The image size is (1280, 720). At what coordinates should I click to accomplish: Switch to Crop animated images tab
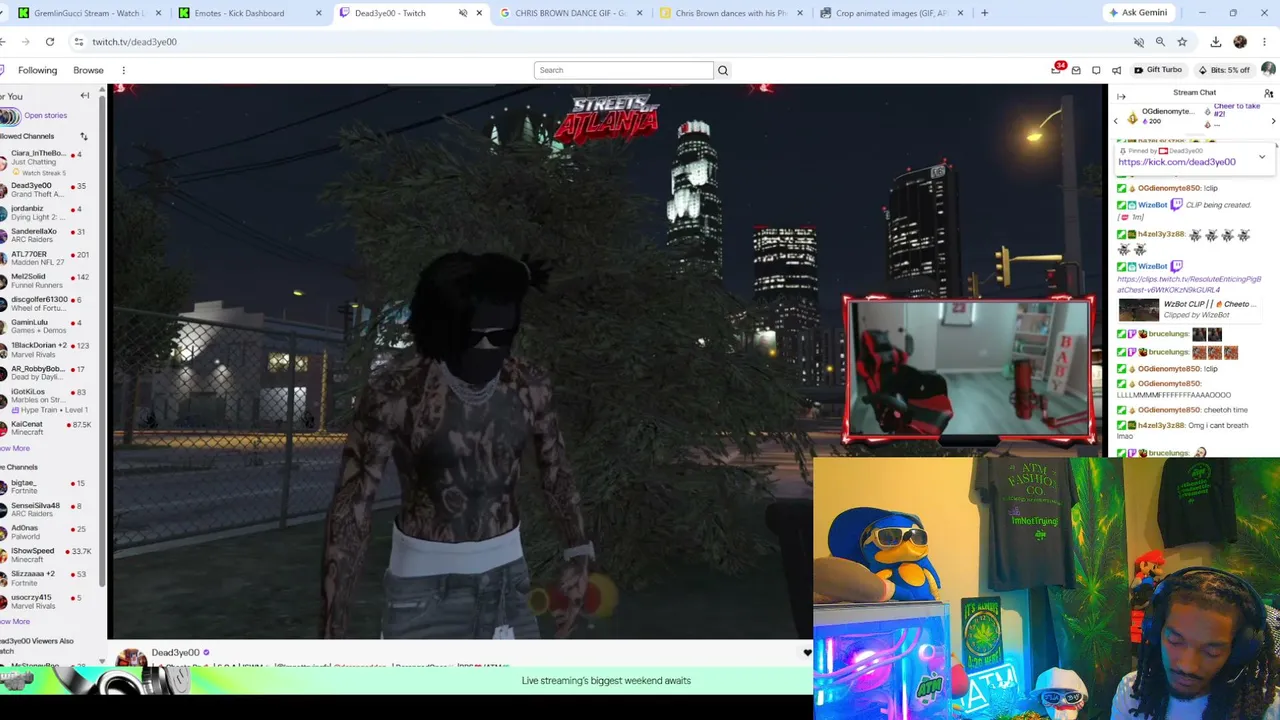point(892,13)
